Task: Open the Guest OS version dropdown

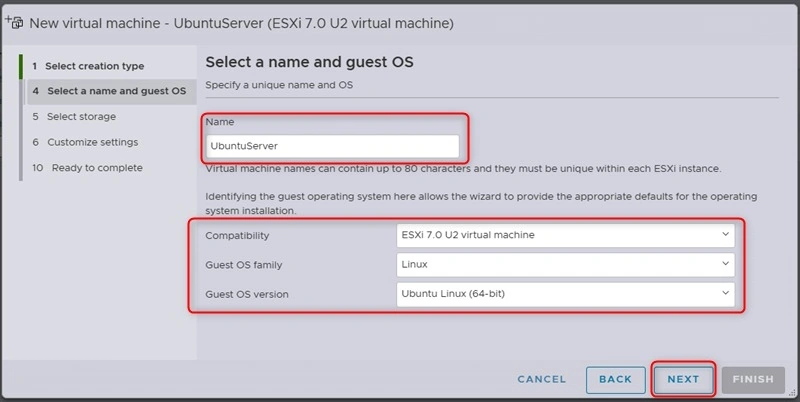Action: (x=565, y=294)
